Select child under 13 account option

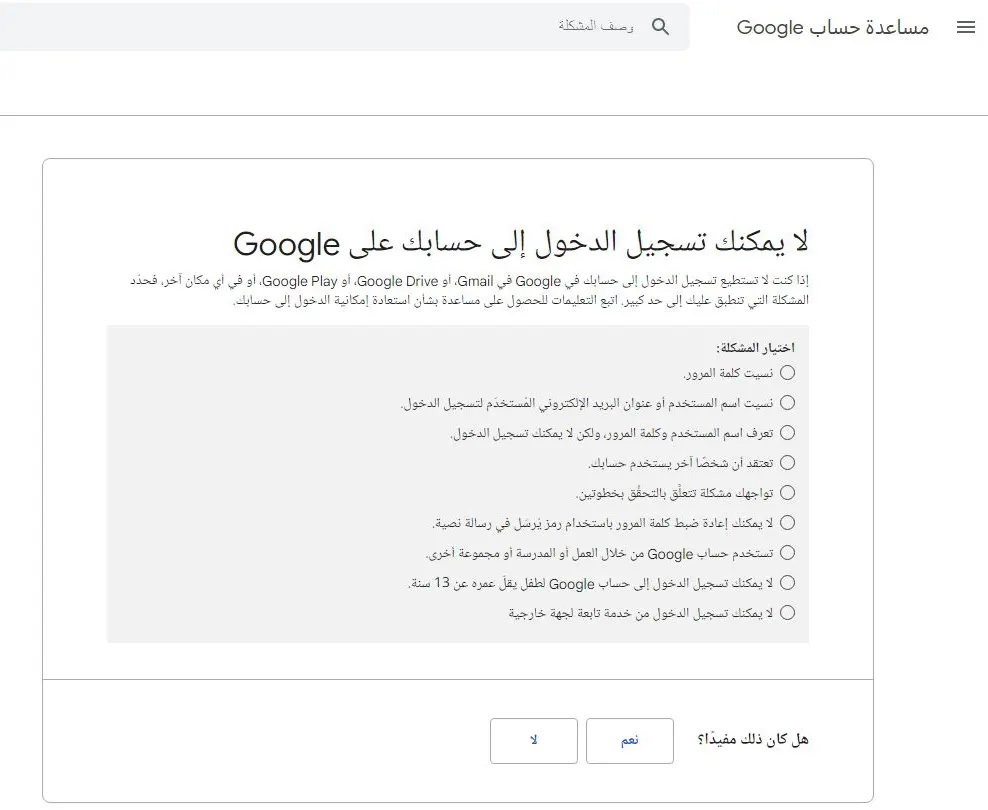click(787, 583)
